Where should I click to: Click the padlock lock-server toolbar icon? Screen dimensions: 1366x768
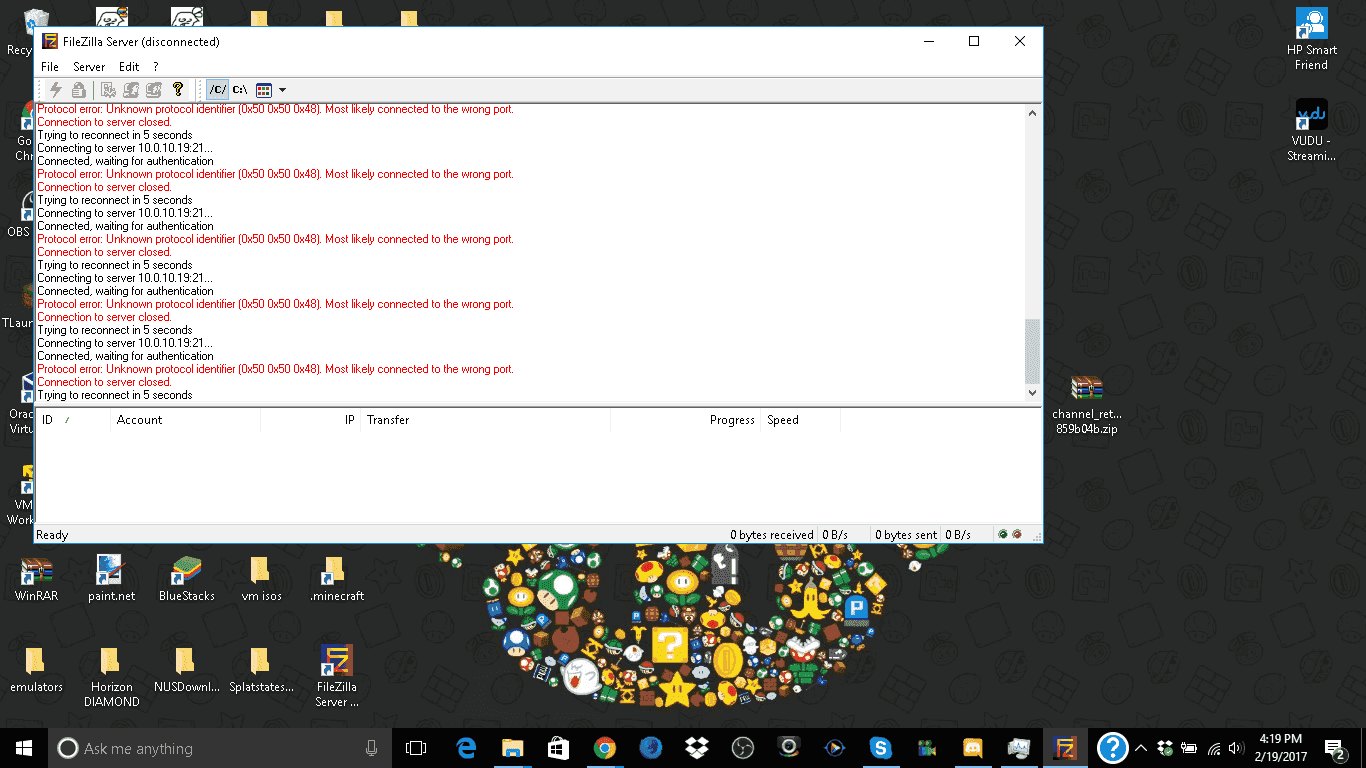(x=78, y=90)
